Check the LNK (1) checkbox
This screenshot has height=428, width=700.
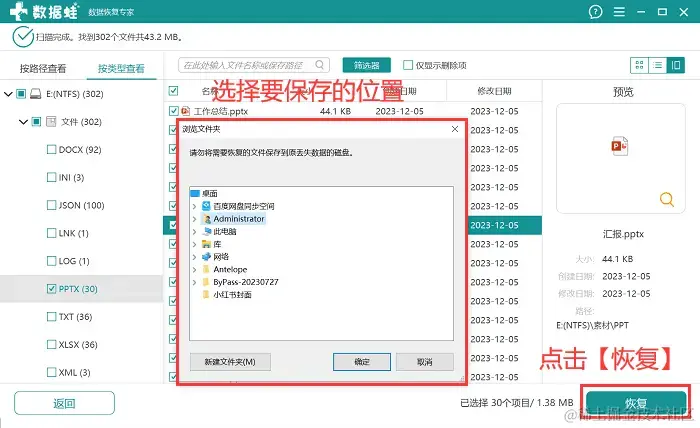coord(51,233)
